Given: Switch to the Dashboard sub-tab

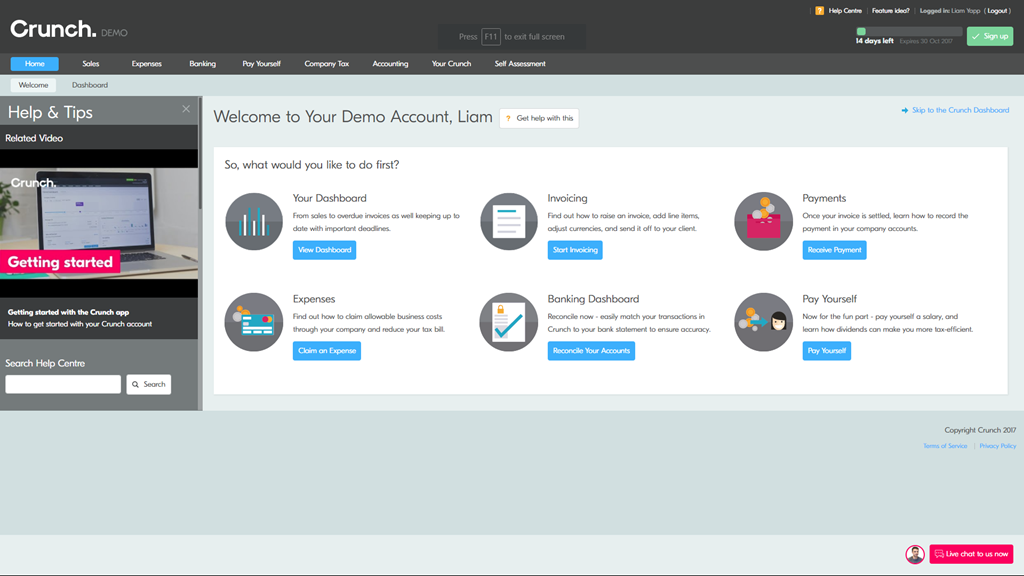Looking at the screenshot, I should 90,85.
